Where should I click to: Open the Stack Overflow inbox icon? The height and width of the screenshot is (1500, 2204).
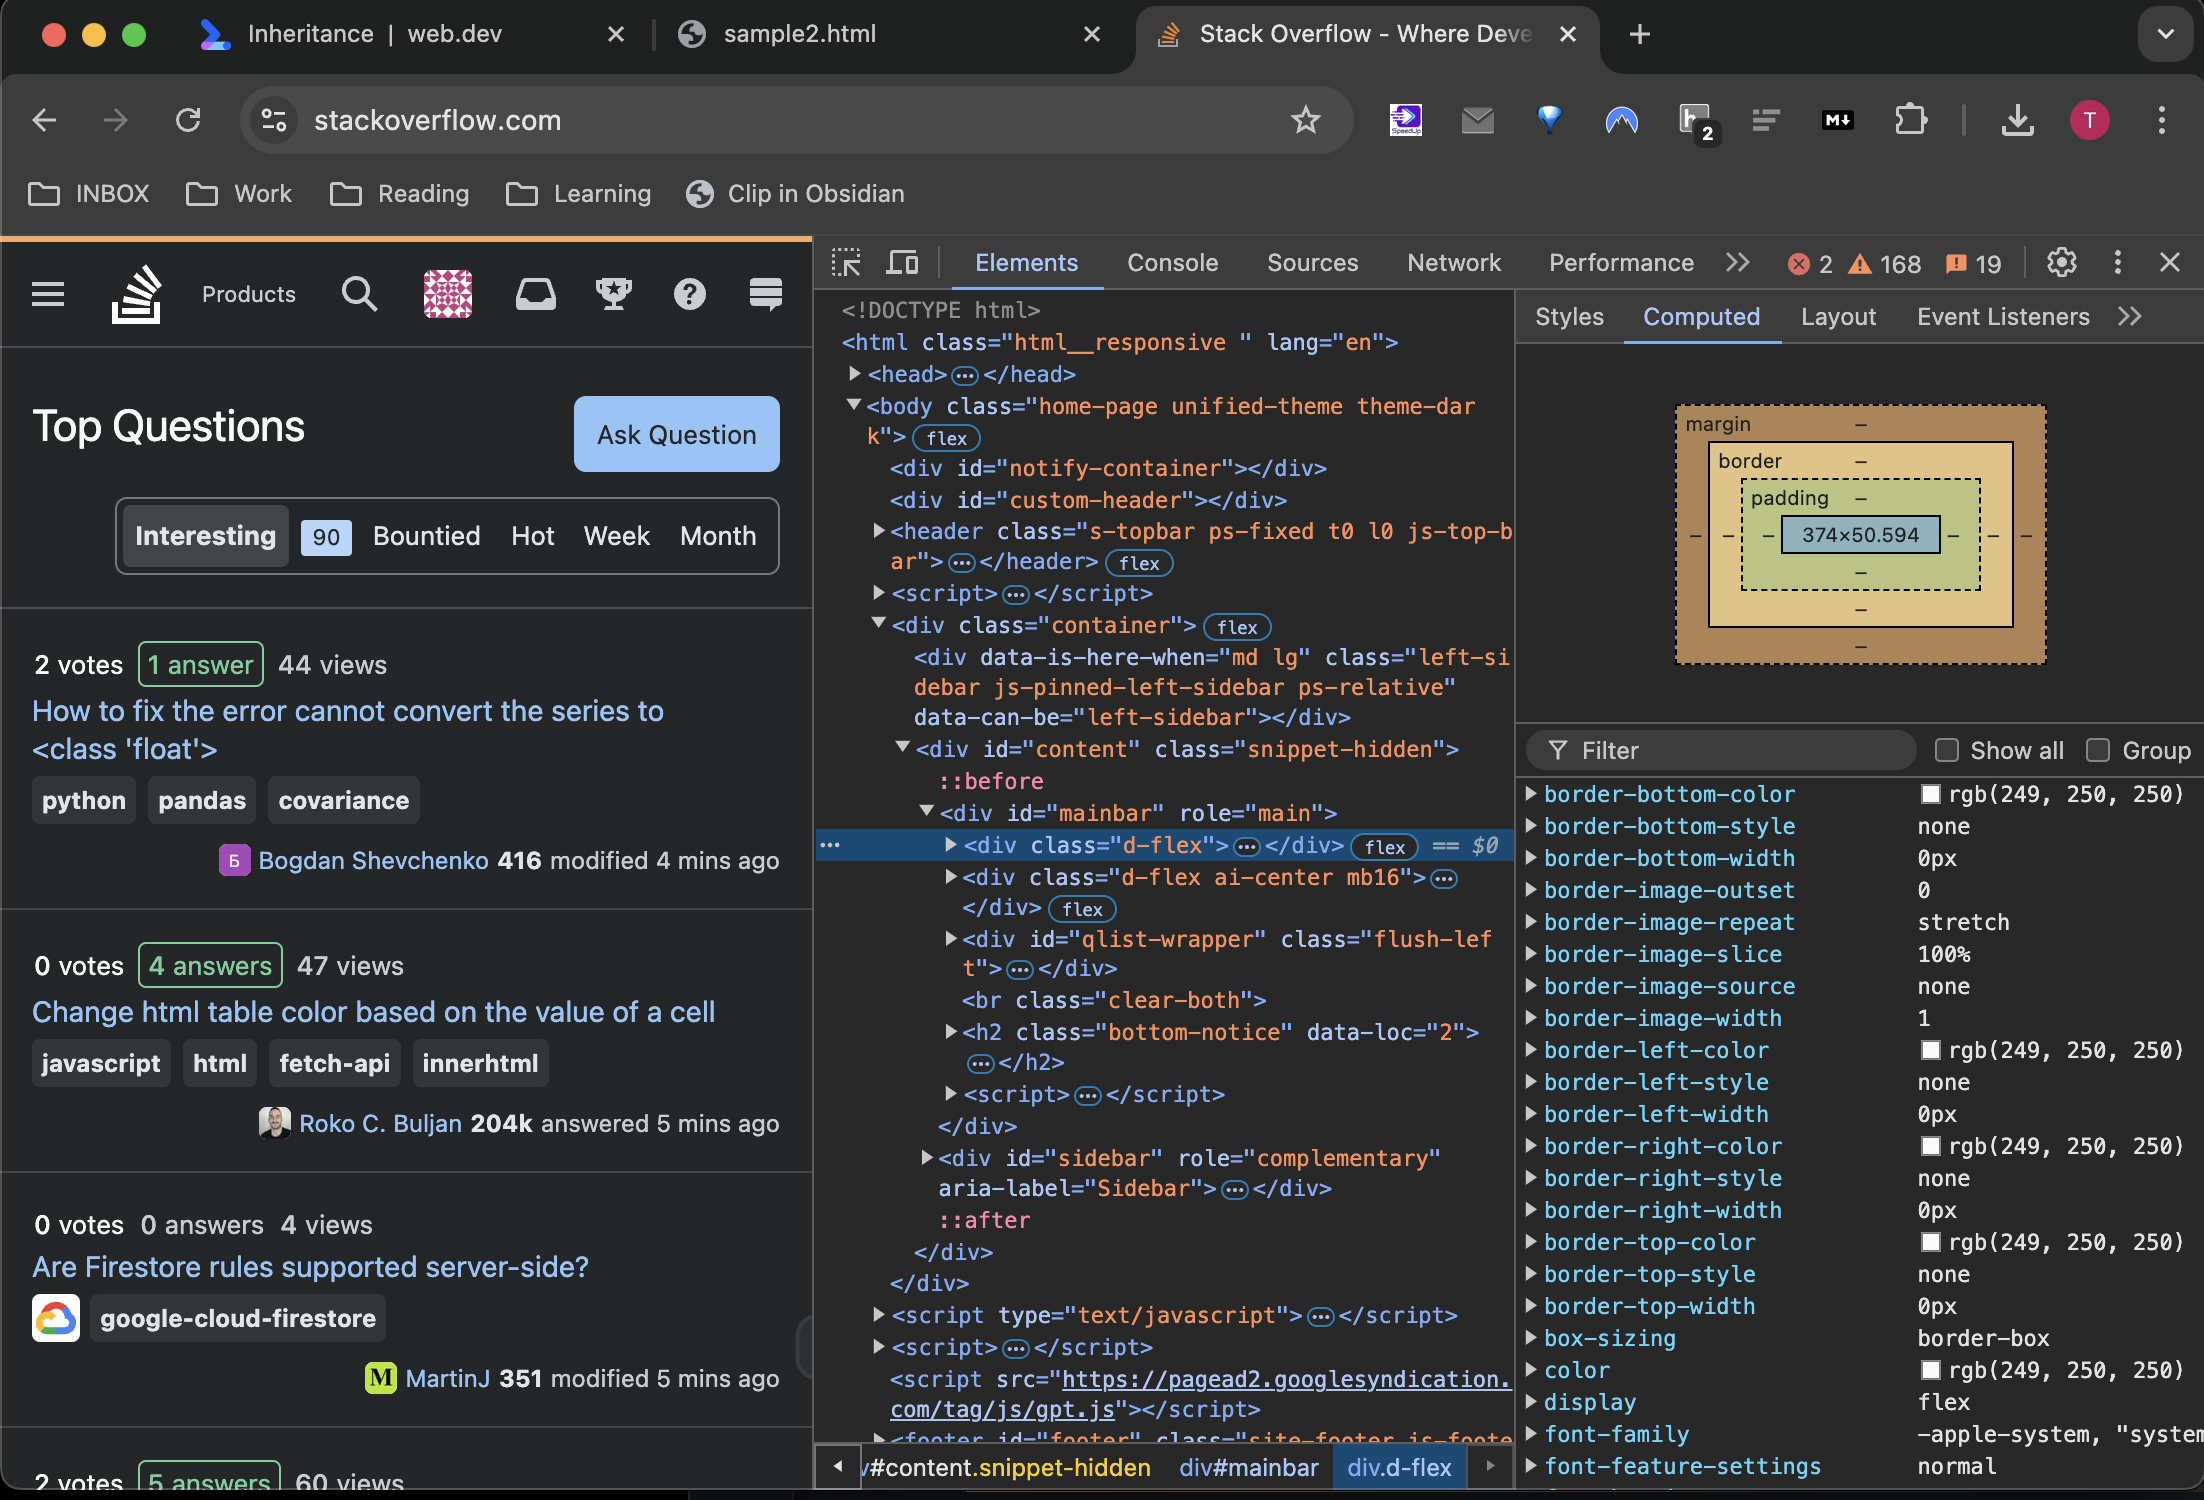click(536, 294)
